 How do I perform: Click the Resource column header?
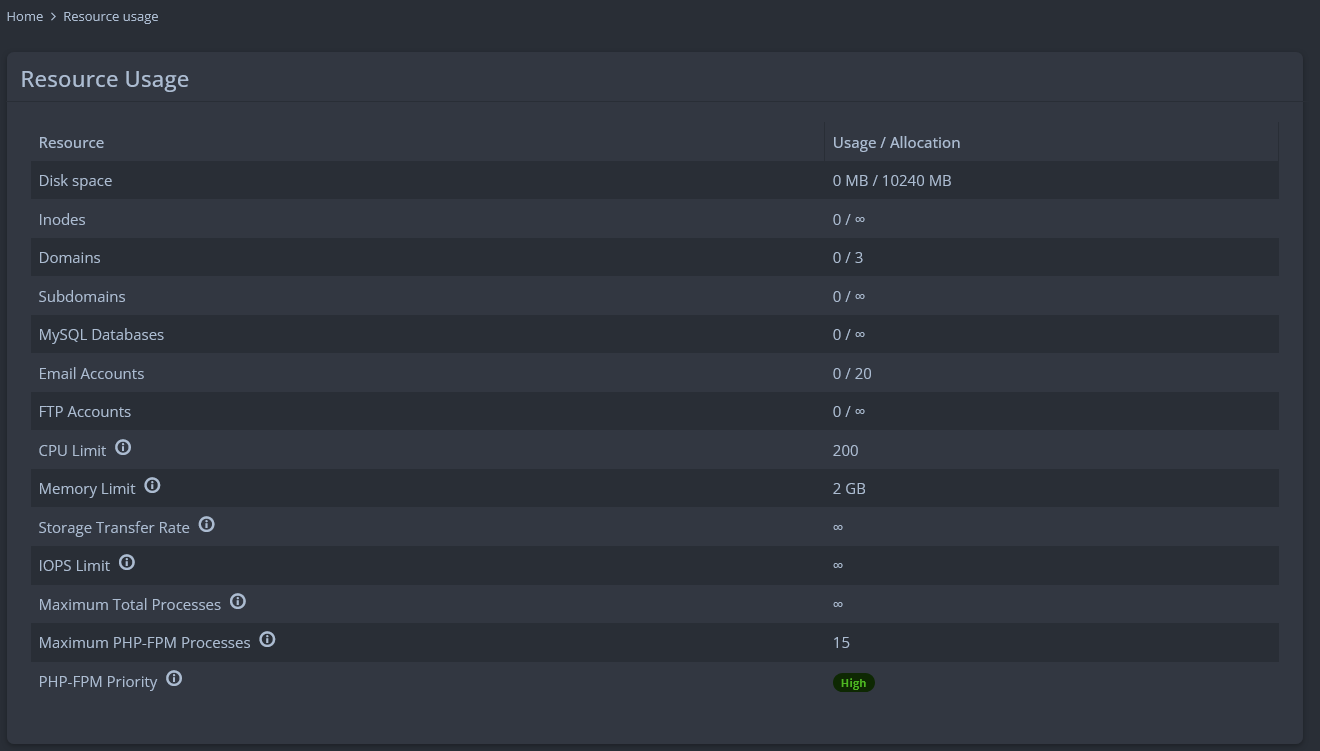[x=71, y=142]
